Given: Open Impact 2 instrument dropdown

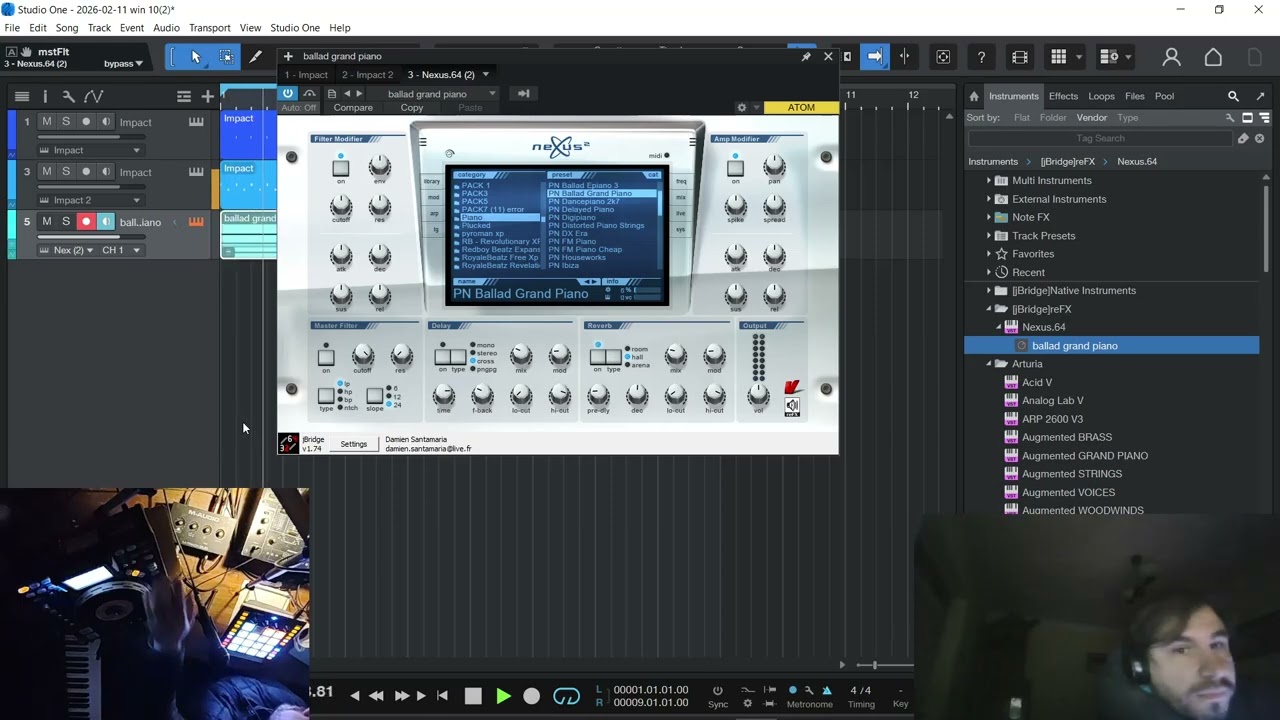Looking at the screenshot, I should click(92, 200).
